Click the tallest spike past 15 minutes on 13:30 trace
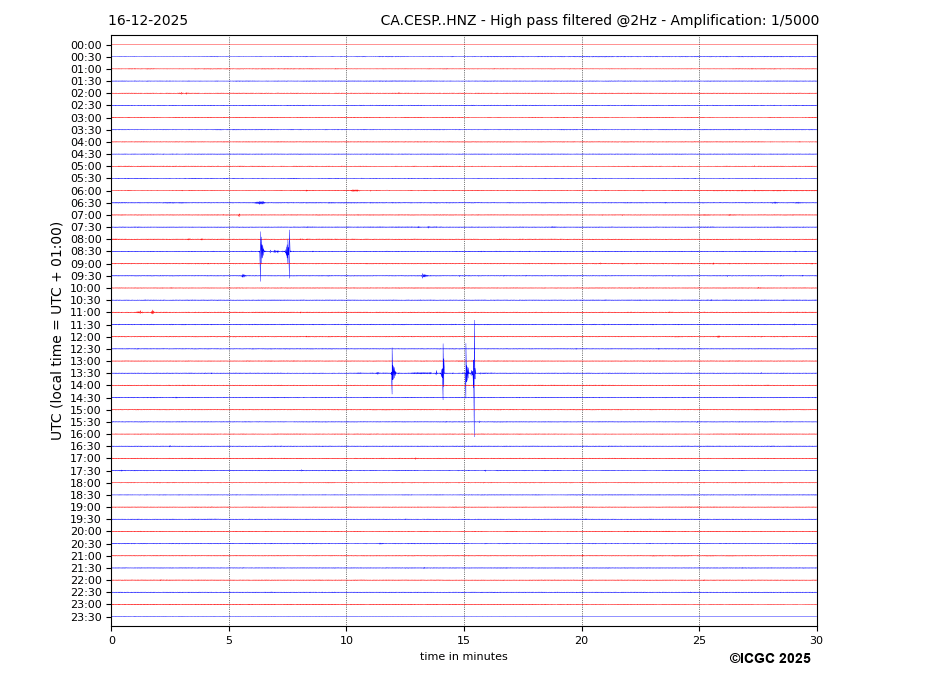 click(474, 373)
